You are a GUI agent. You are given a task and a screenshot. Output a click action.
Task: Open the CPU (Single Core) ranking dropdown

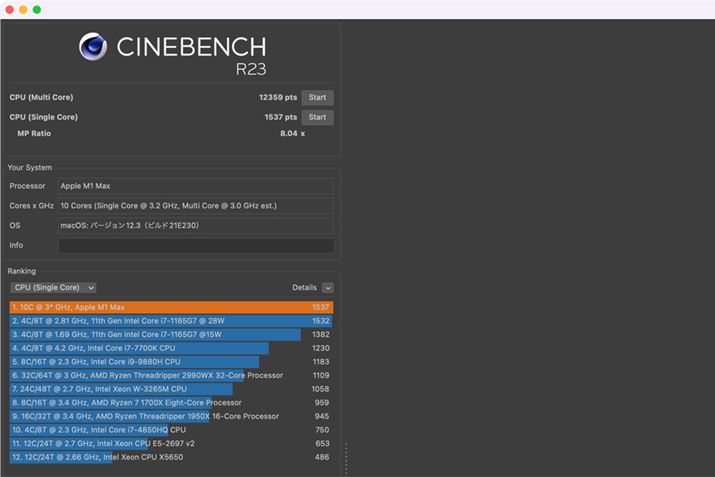[53, 288]
